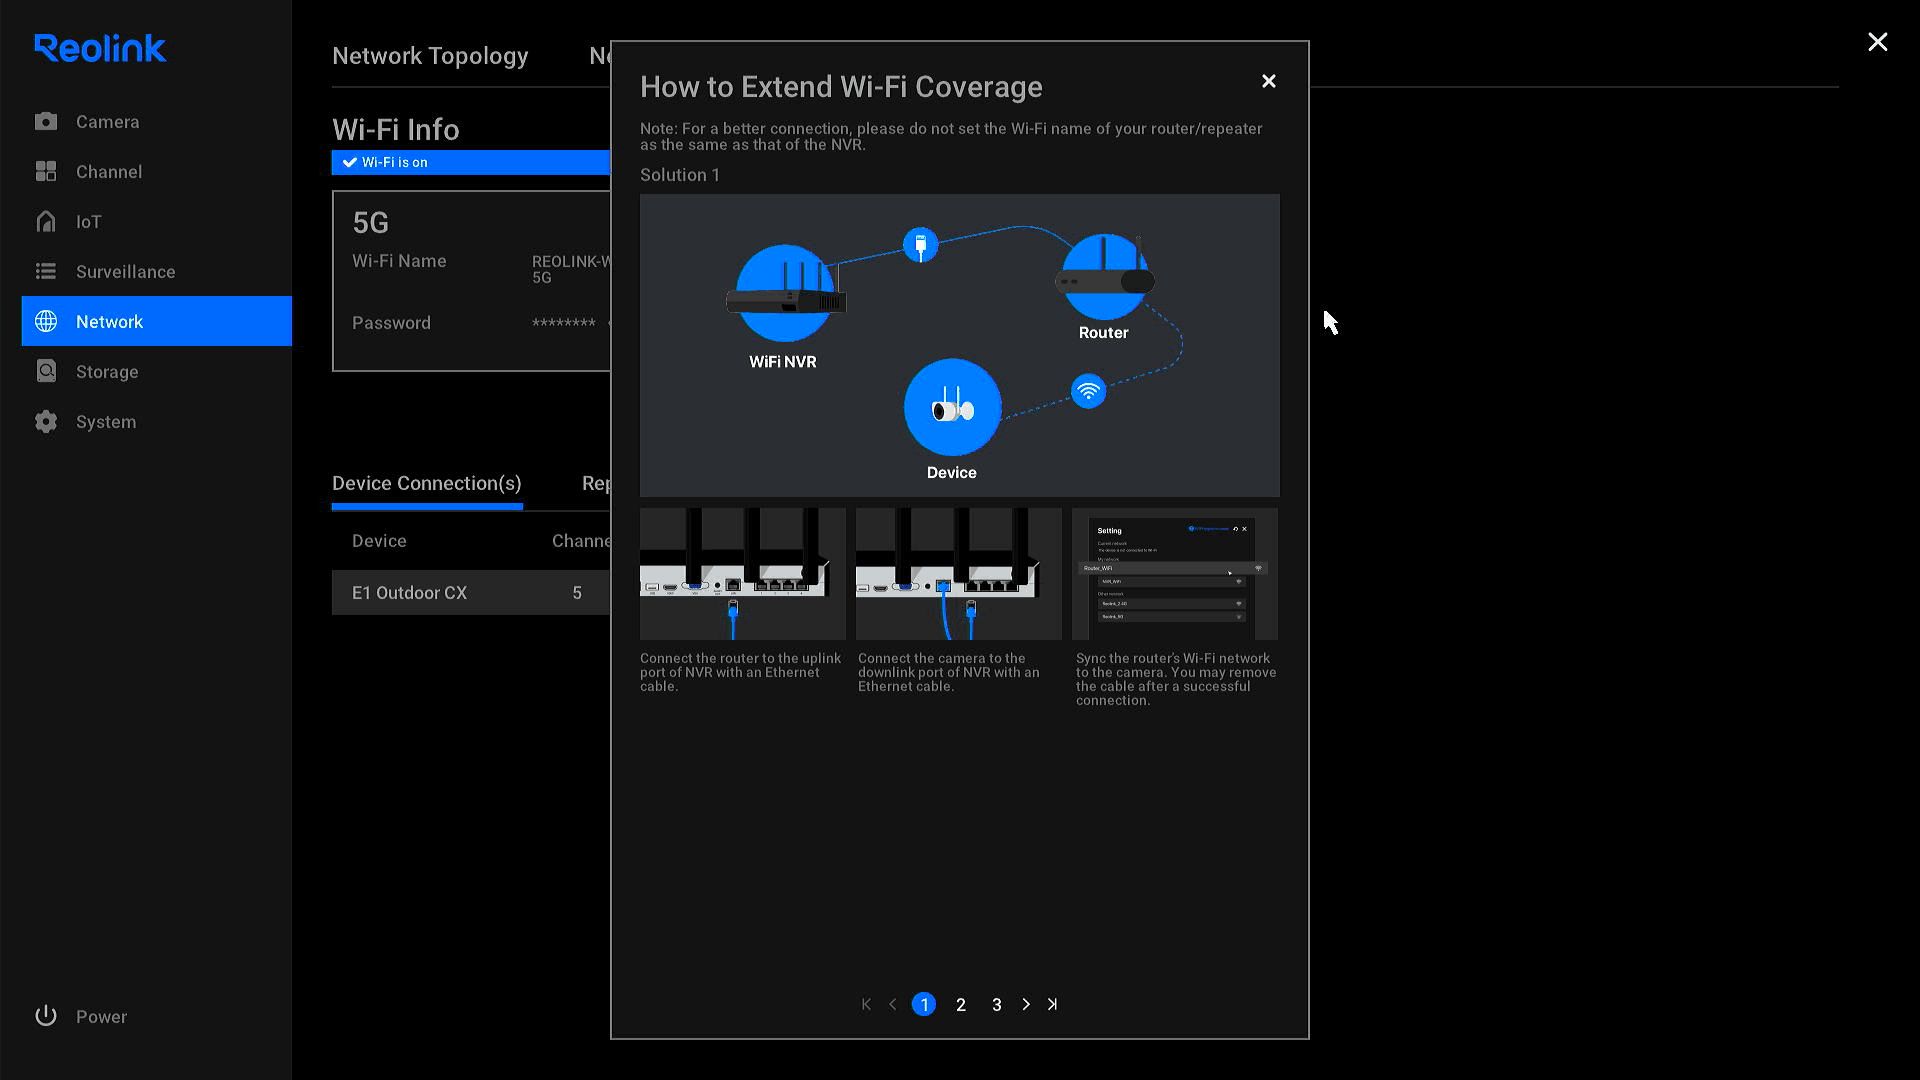1920x1080 pixels.
Task: Toggle the Wi-Fi is on checkbox
Action: [x=350, y=162]
